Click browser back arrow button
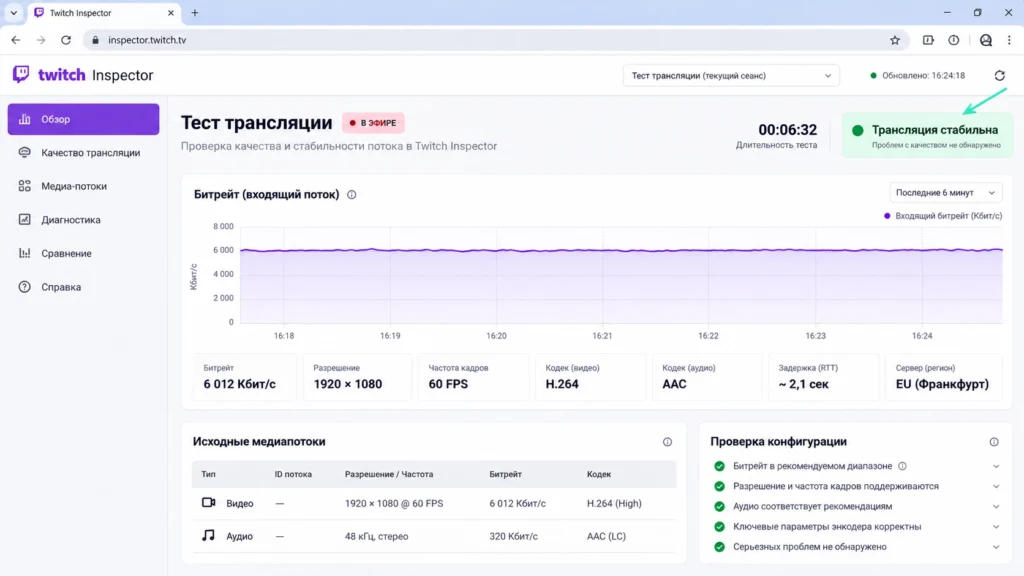This screenshot has width=1024, height=576. 16,40
